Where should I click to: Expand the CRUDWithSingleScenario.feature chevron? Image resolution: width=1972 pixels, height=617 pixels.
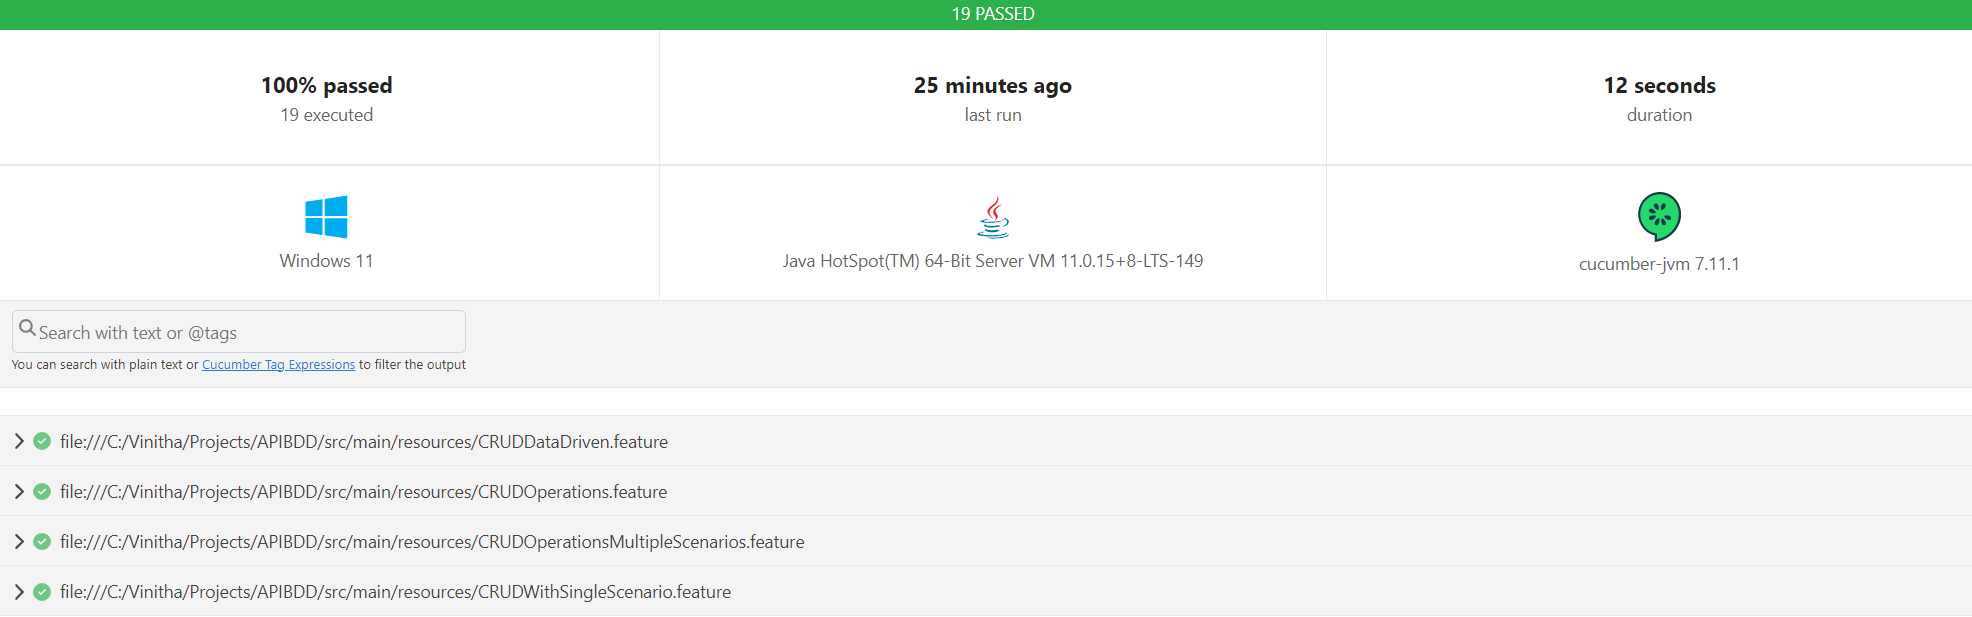tap(19, 591)
